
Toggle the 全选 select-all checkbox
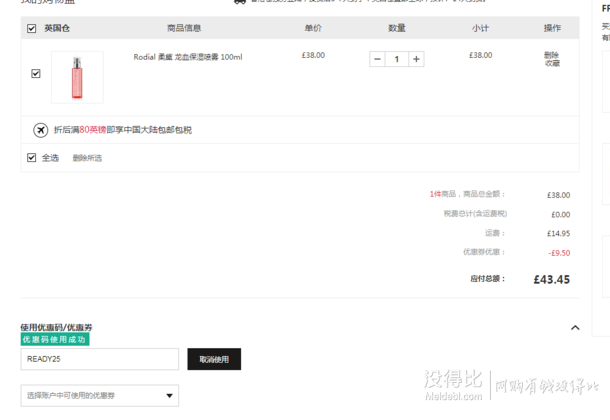[32, 158]
